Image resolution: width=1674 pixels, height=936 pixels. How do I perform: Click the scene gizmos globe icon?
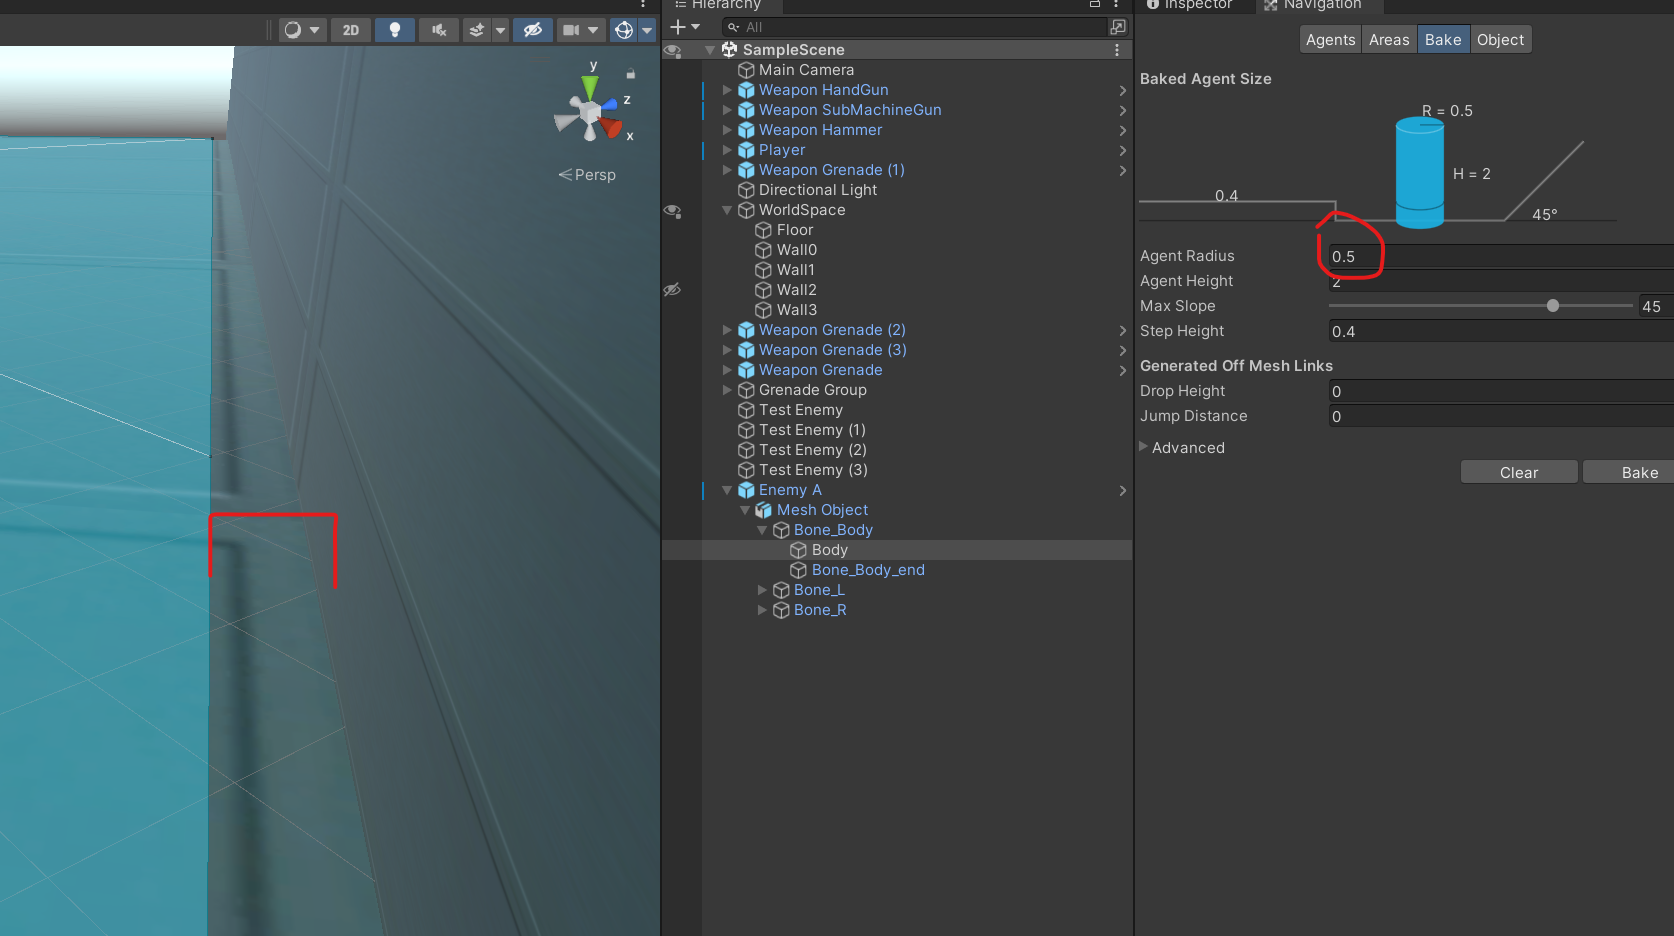point(624,30)
